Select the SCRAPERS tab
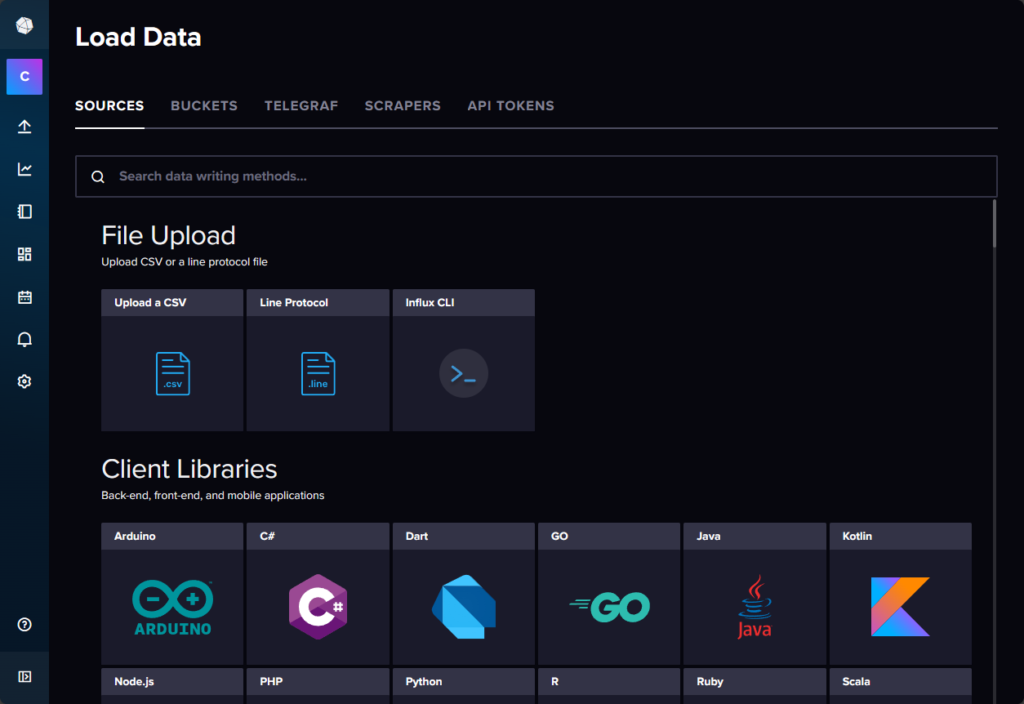 coord(402,105)
